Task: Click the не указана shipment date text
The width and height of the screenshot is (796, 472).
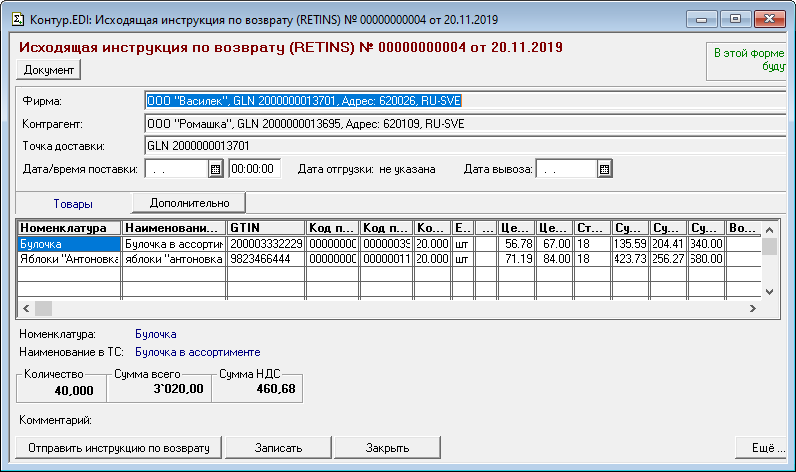Action: point(407,169)
